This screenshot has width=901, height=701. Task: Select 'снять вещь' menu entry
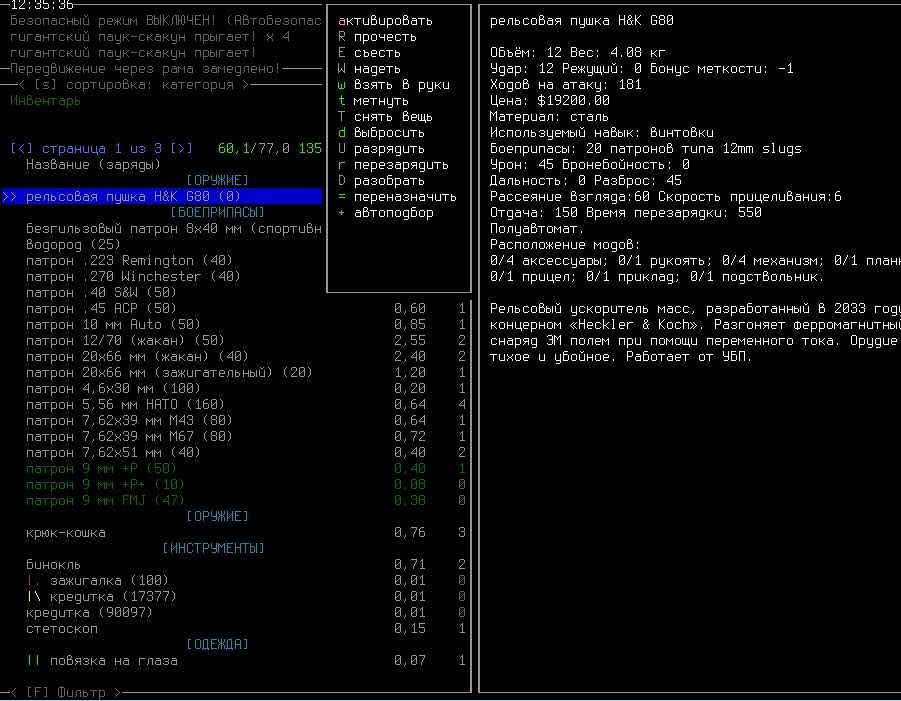pyautogui.click(x=385, y=117)
